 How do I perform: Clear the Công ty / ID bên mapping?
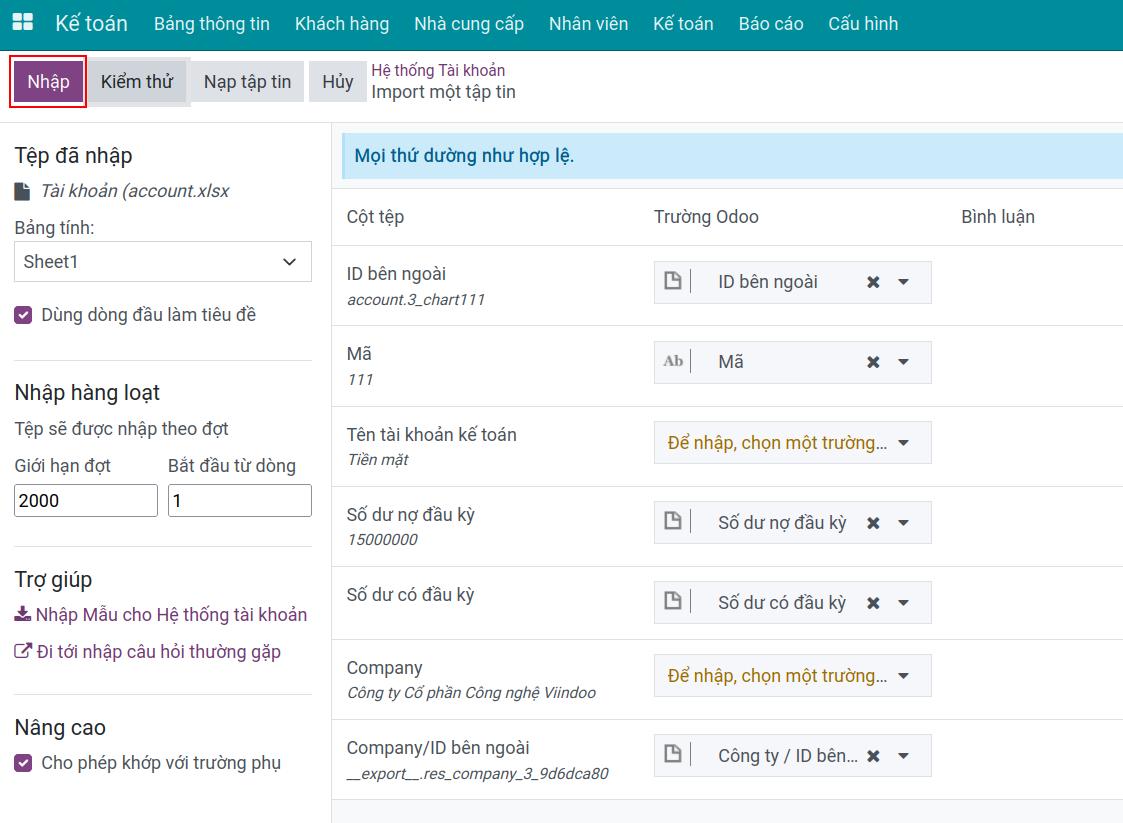(873, 756)
